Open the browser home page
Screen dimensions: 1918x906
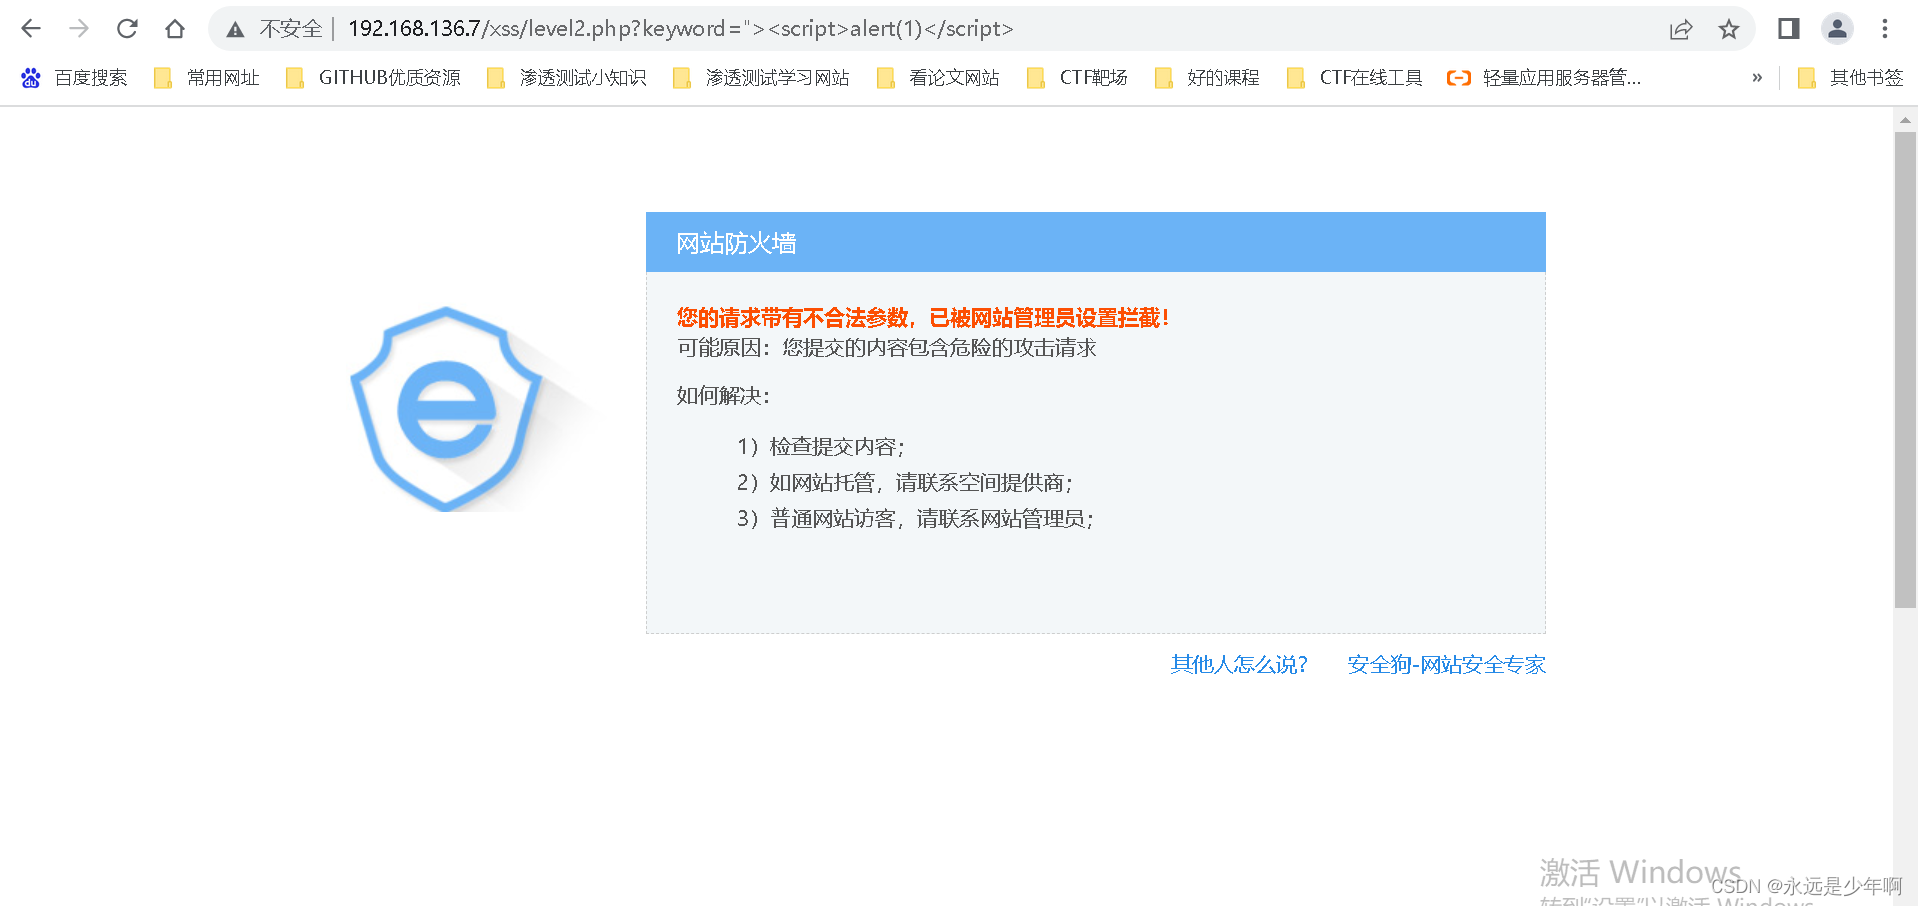pos(175,29)
